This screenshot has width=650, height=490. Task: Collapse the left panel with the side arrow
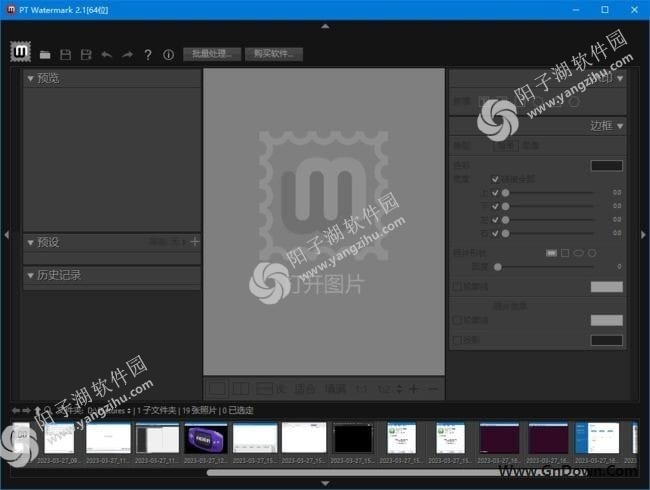click(x=7, y=235)
